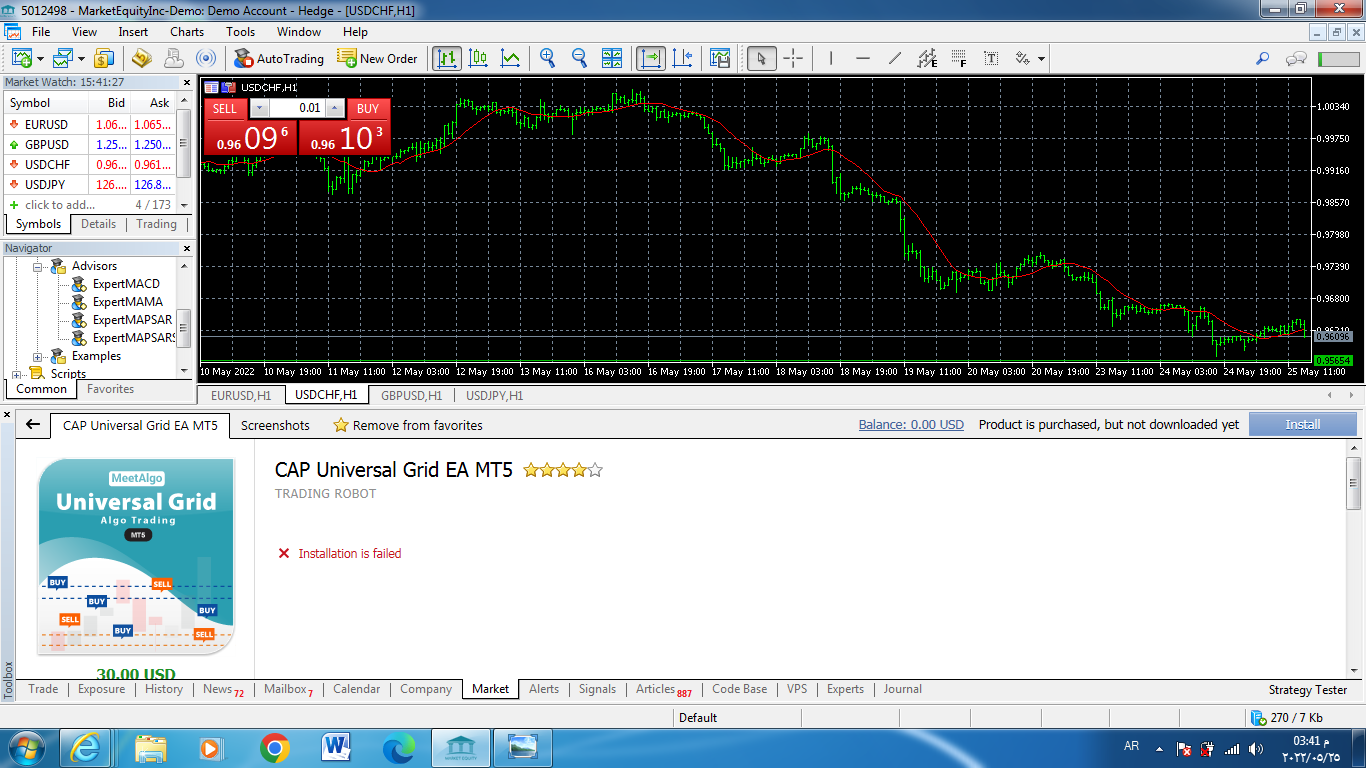Toggle the chart shift icon
The image size is (1366, 768).
(683, 58)
